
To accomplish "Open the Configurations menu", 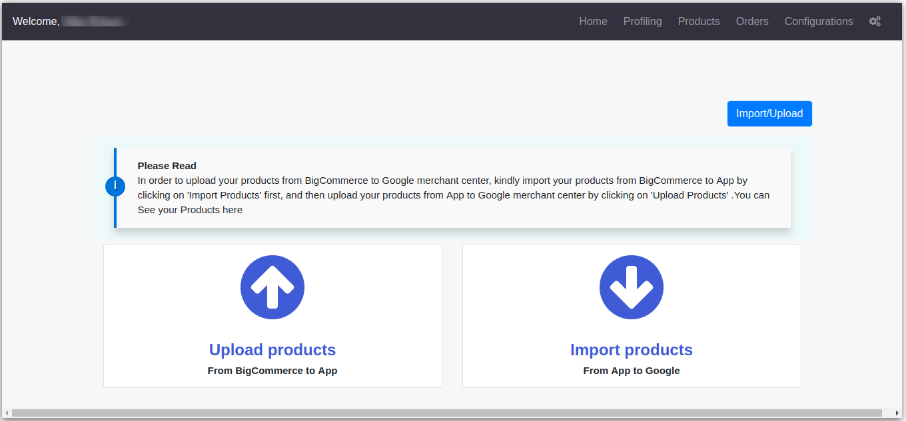I will point(819,21).
